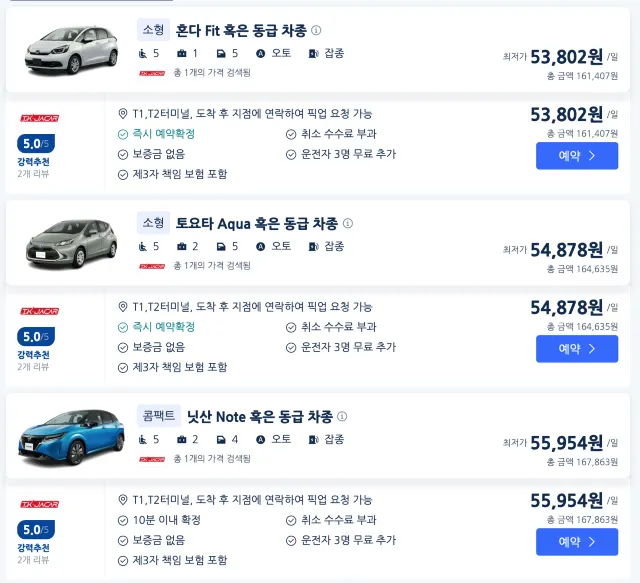Click info icon beside 닛산 Note title

click(342, 417)
